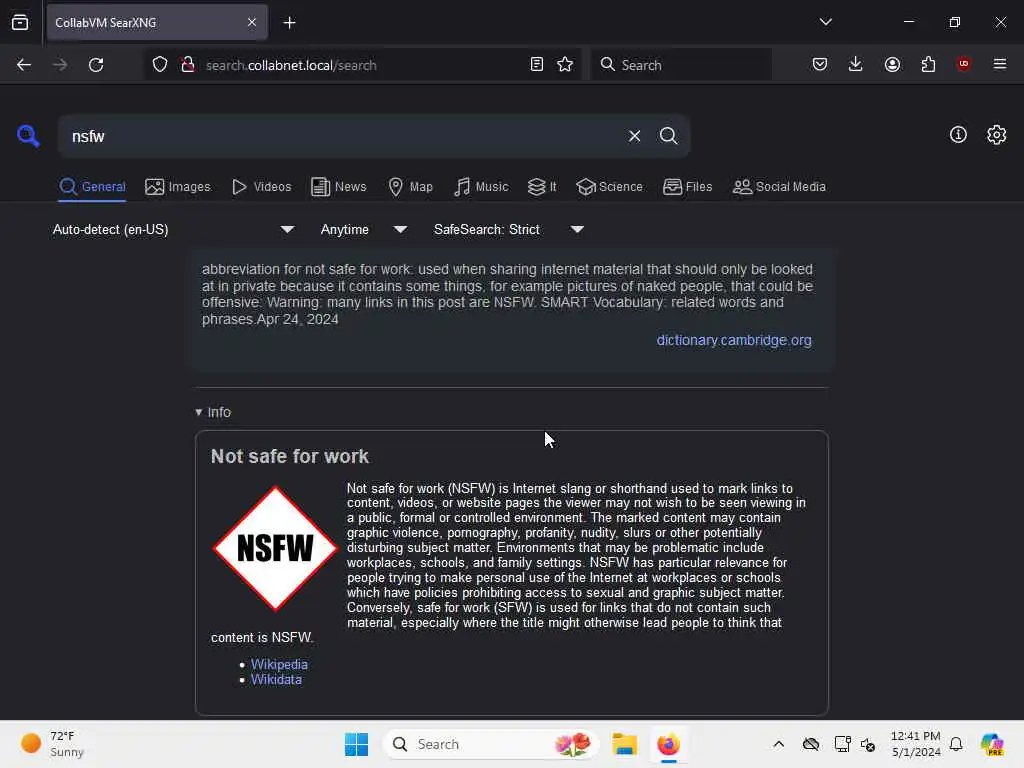This screenshot has width=1024, height=768.
Task: Switch to the Videos tab
Action: coord(261,187)
